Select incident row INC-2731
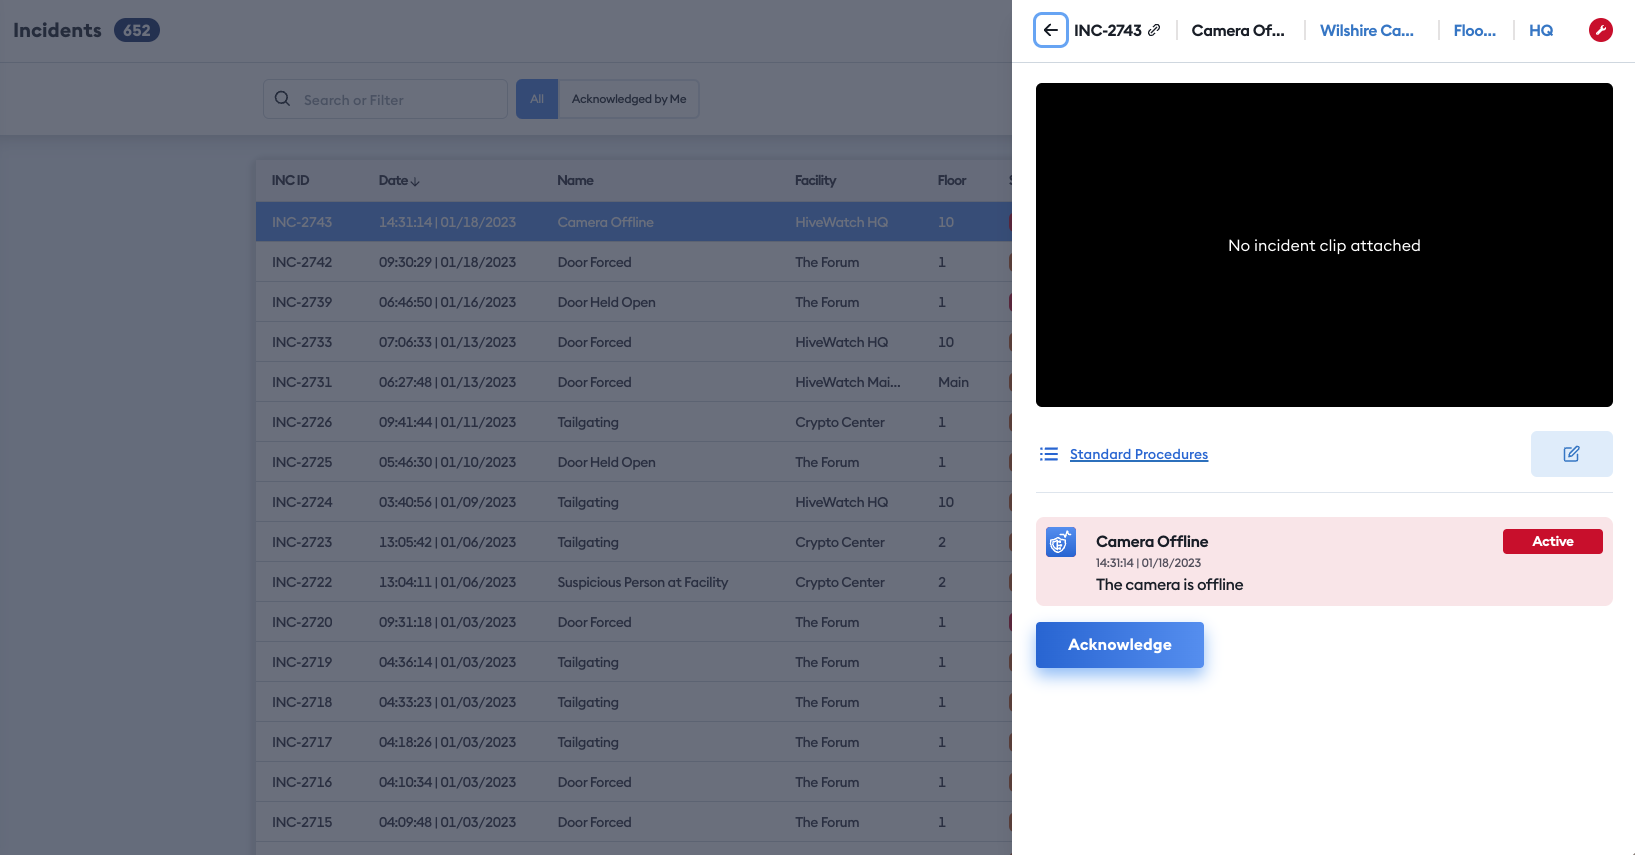 (x=634, y=382)
